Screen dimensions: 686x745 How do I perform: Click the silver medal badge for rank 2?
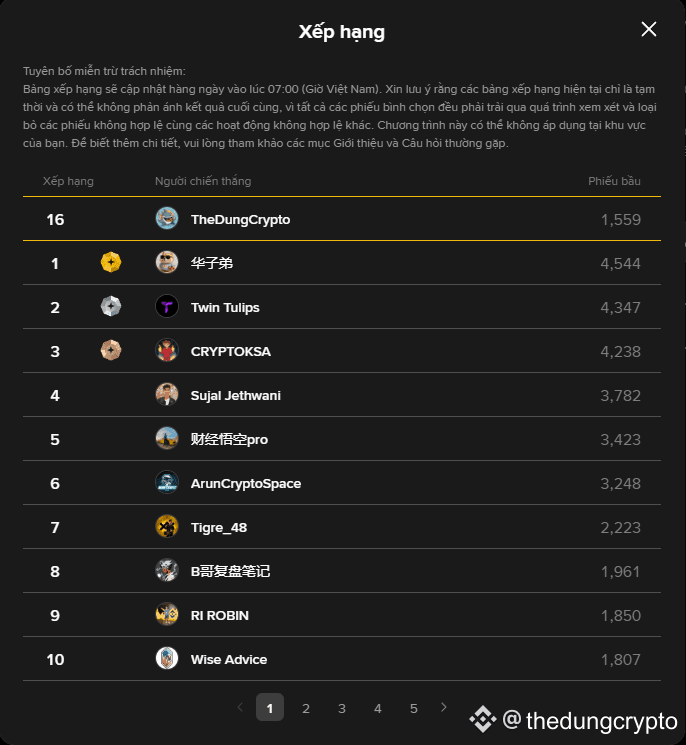coord(111,307)
